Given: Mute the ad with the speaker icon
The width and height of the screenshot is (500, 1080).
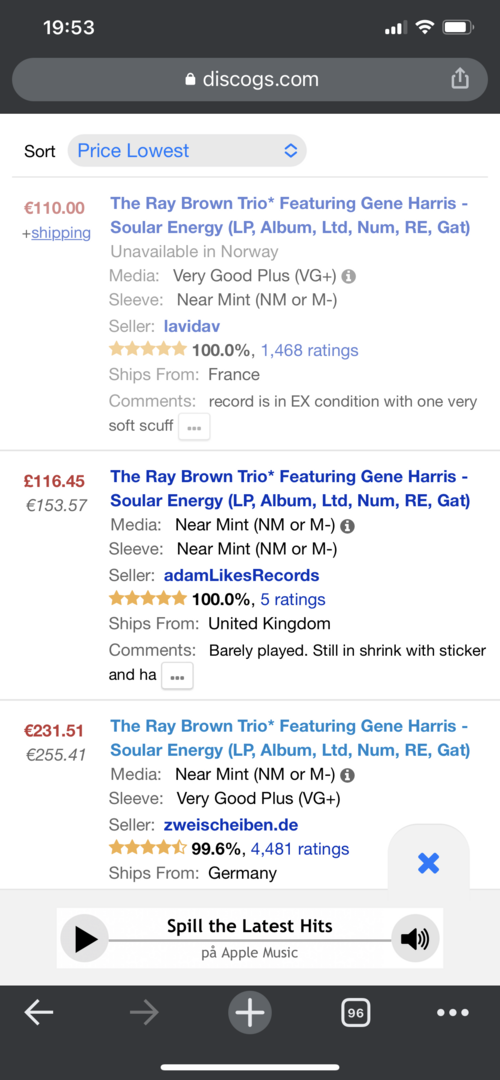Looking at the screenshot, I should coord(415,938).
